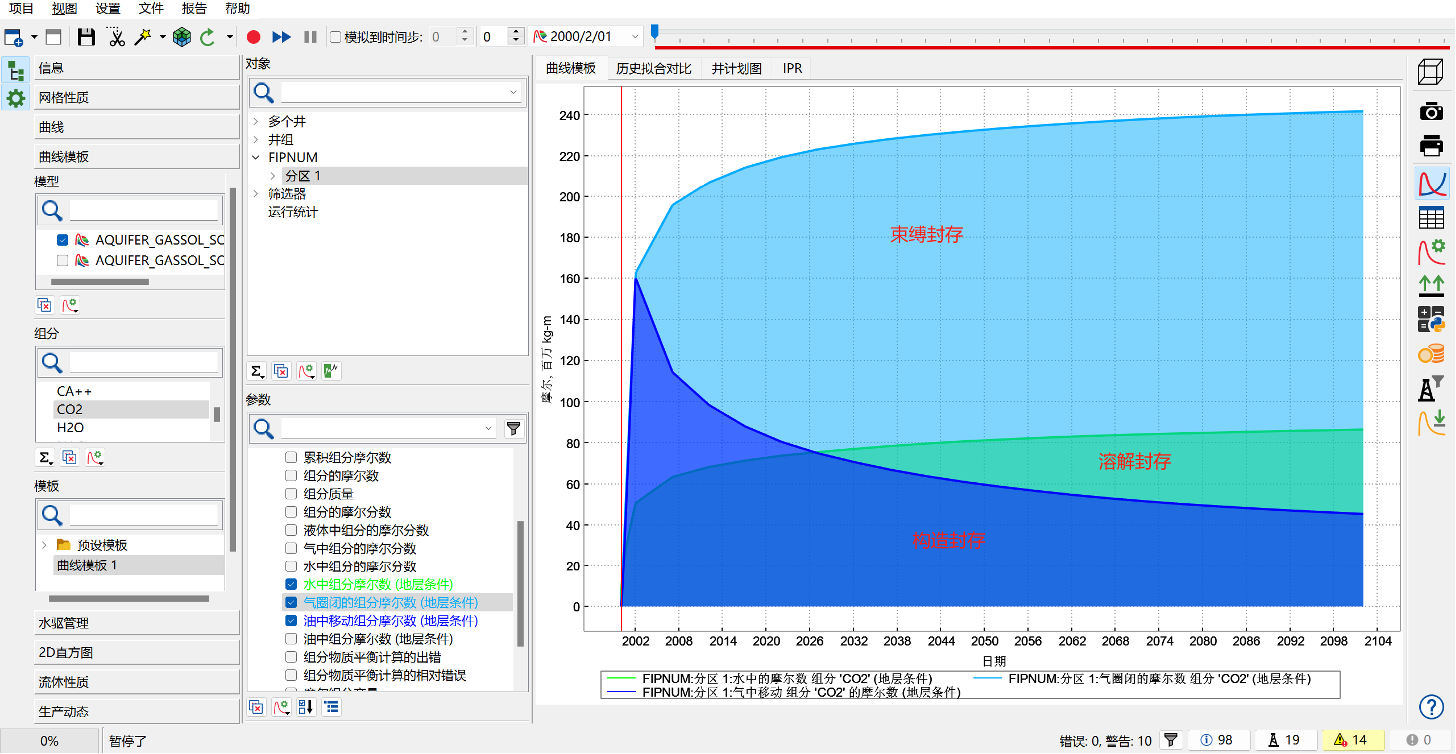Click the magic wand tool icon

[144, 37]
